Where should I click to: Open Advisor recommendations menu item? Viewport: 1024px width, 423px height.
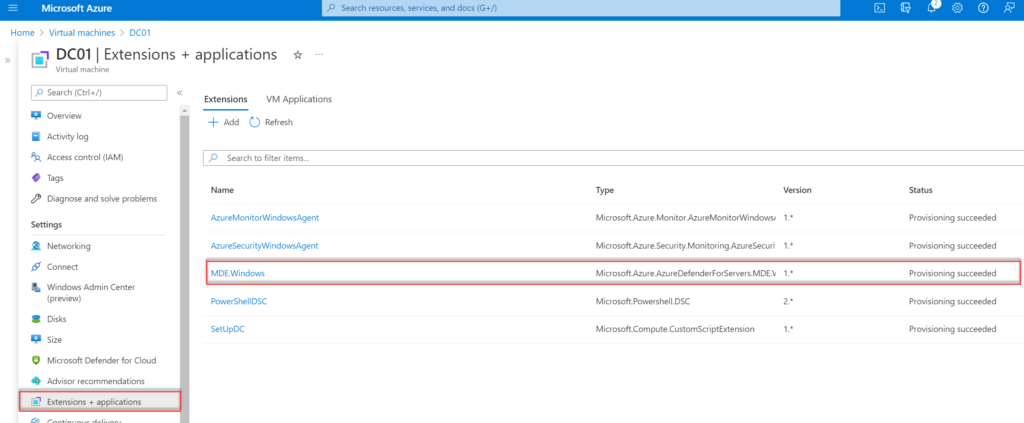98,381
